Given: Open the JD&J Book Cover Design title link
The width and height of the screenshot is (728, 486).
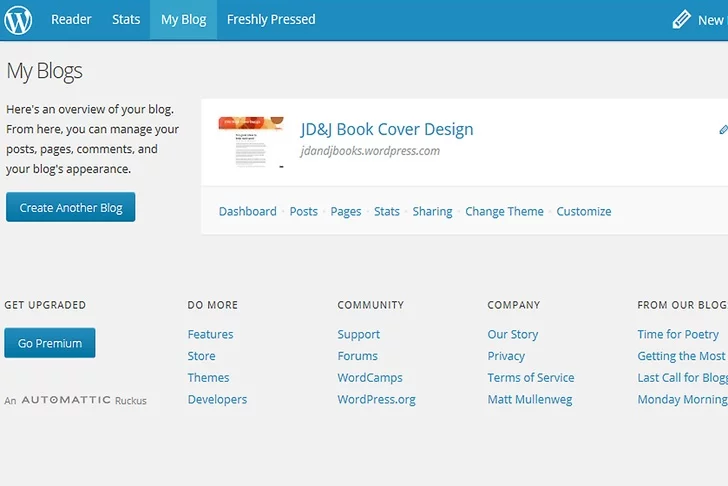Looking at the screenshot, I should (387, 129).
